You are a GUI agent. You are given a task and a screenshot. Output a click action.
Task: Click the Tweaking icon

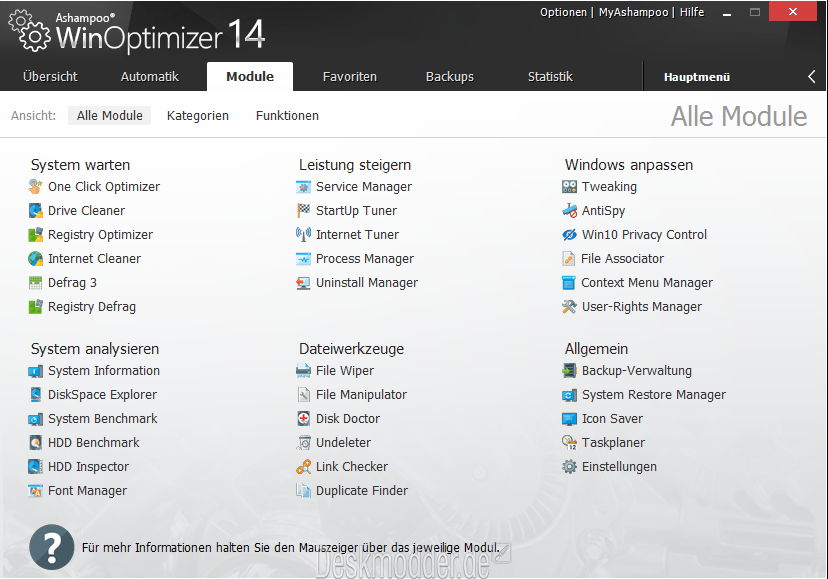(x=569, y=186)
